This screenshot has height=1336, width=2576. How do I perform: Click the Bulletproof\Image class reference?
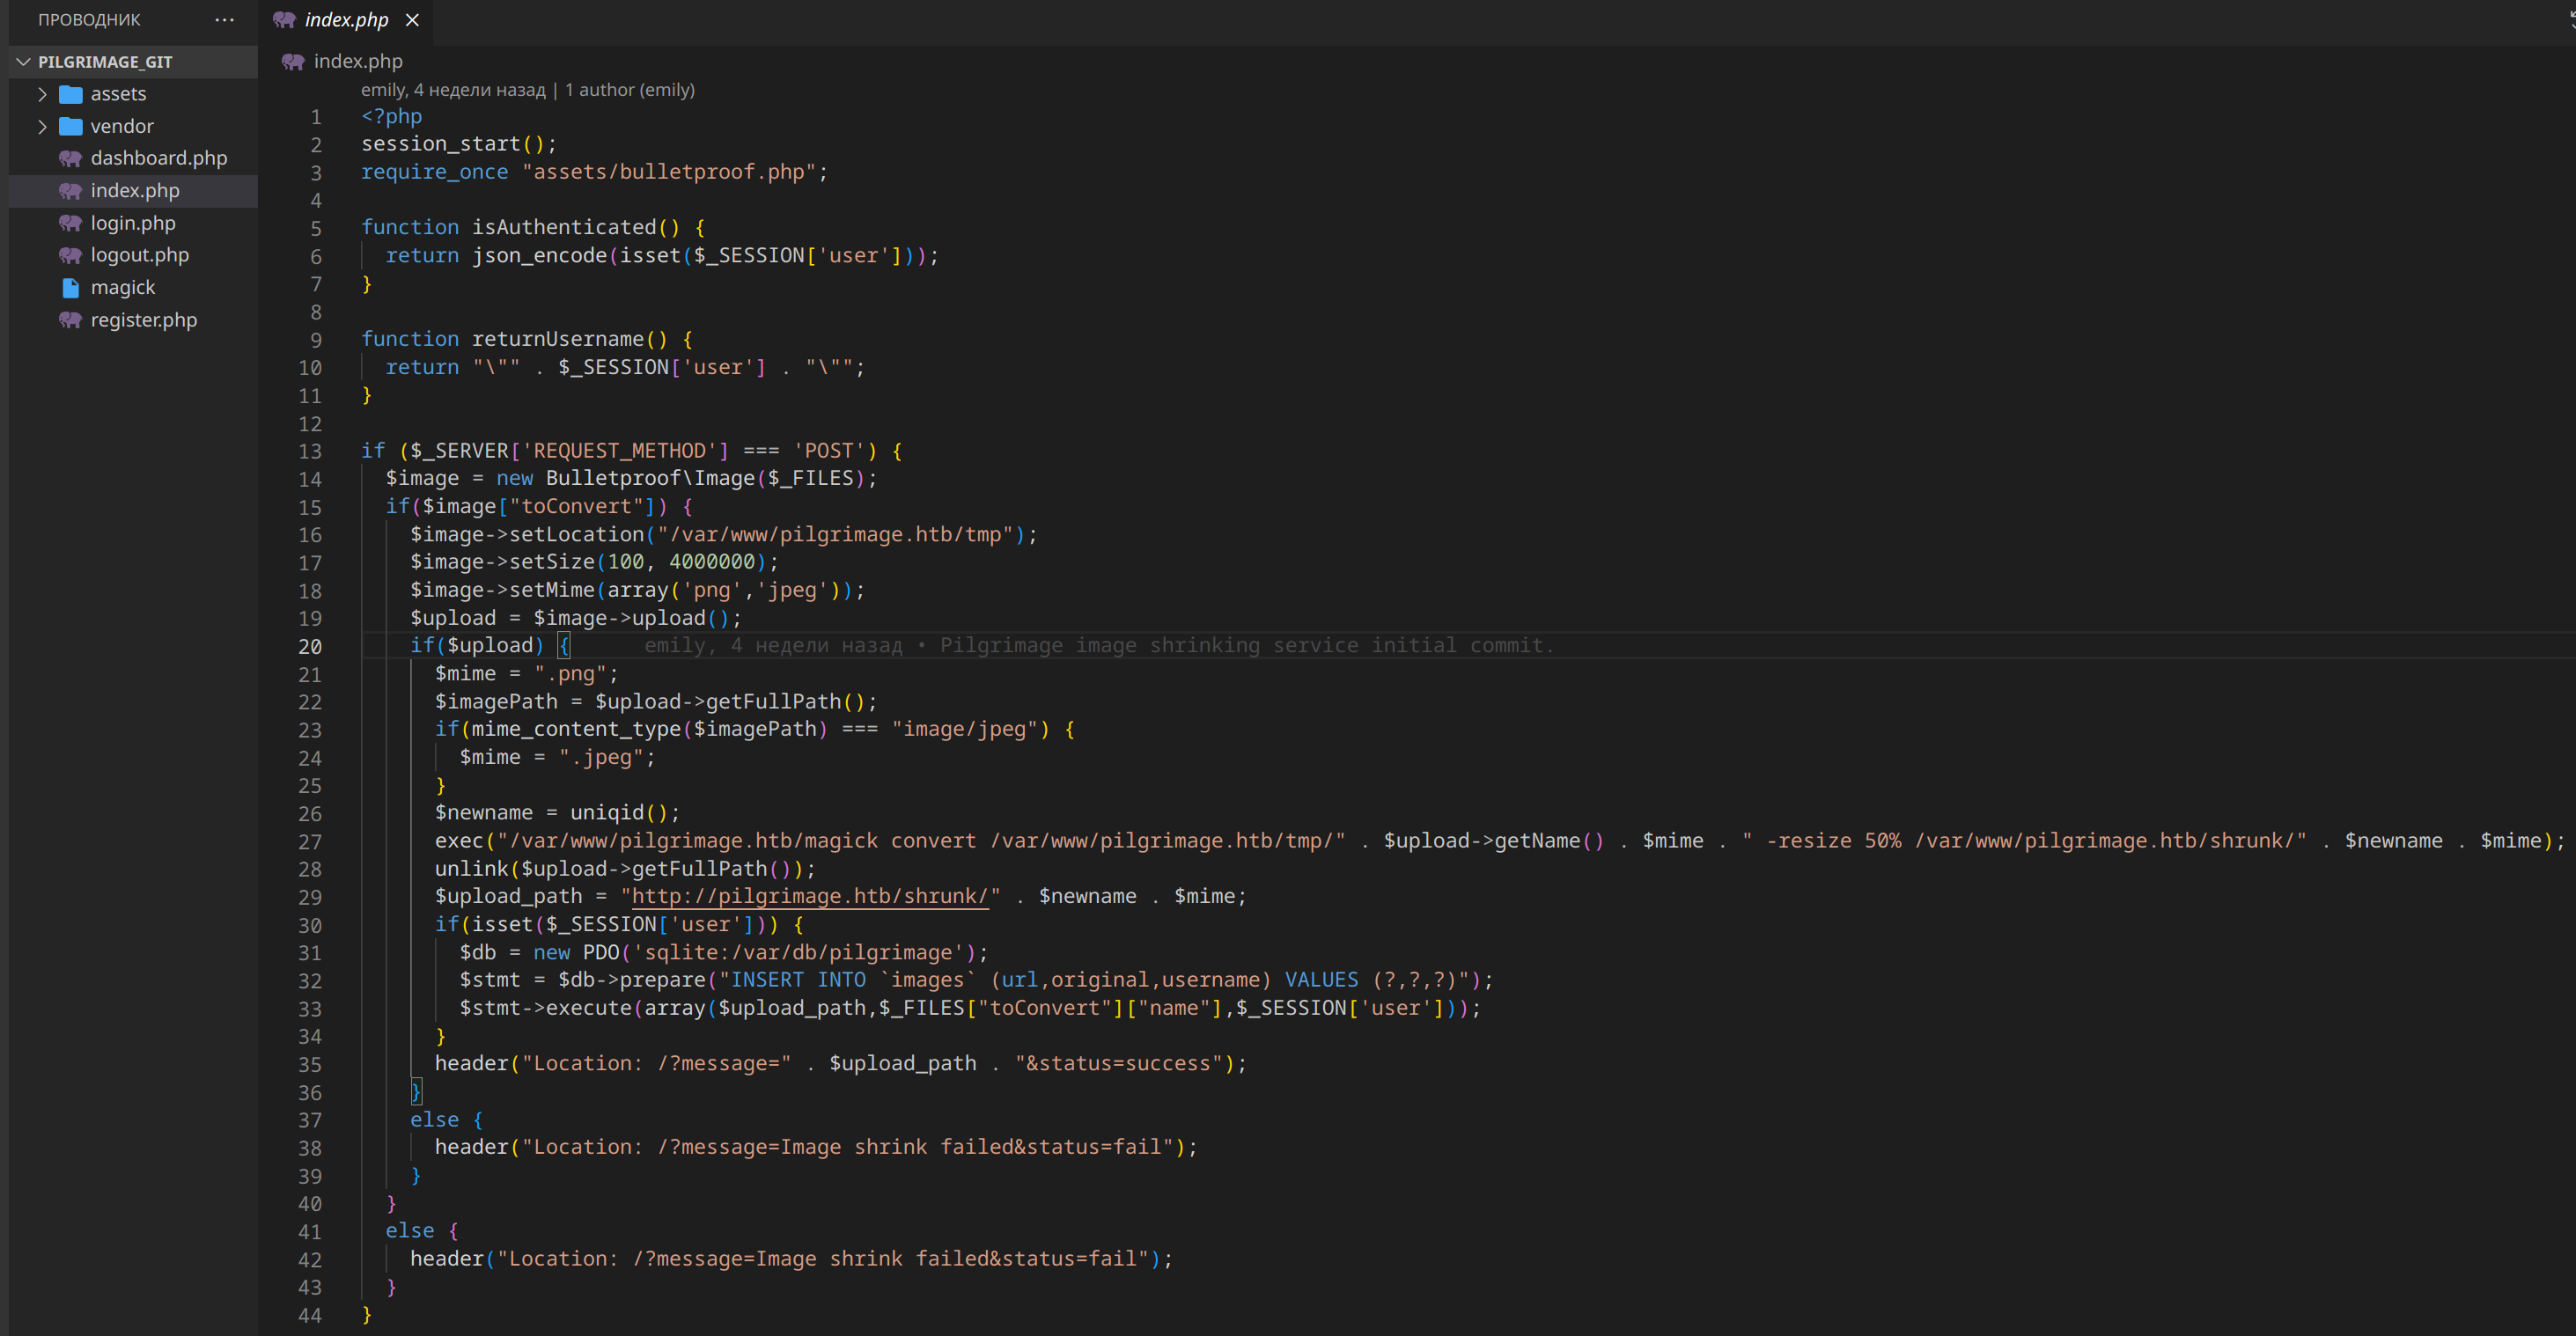coord(650,479)
